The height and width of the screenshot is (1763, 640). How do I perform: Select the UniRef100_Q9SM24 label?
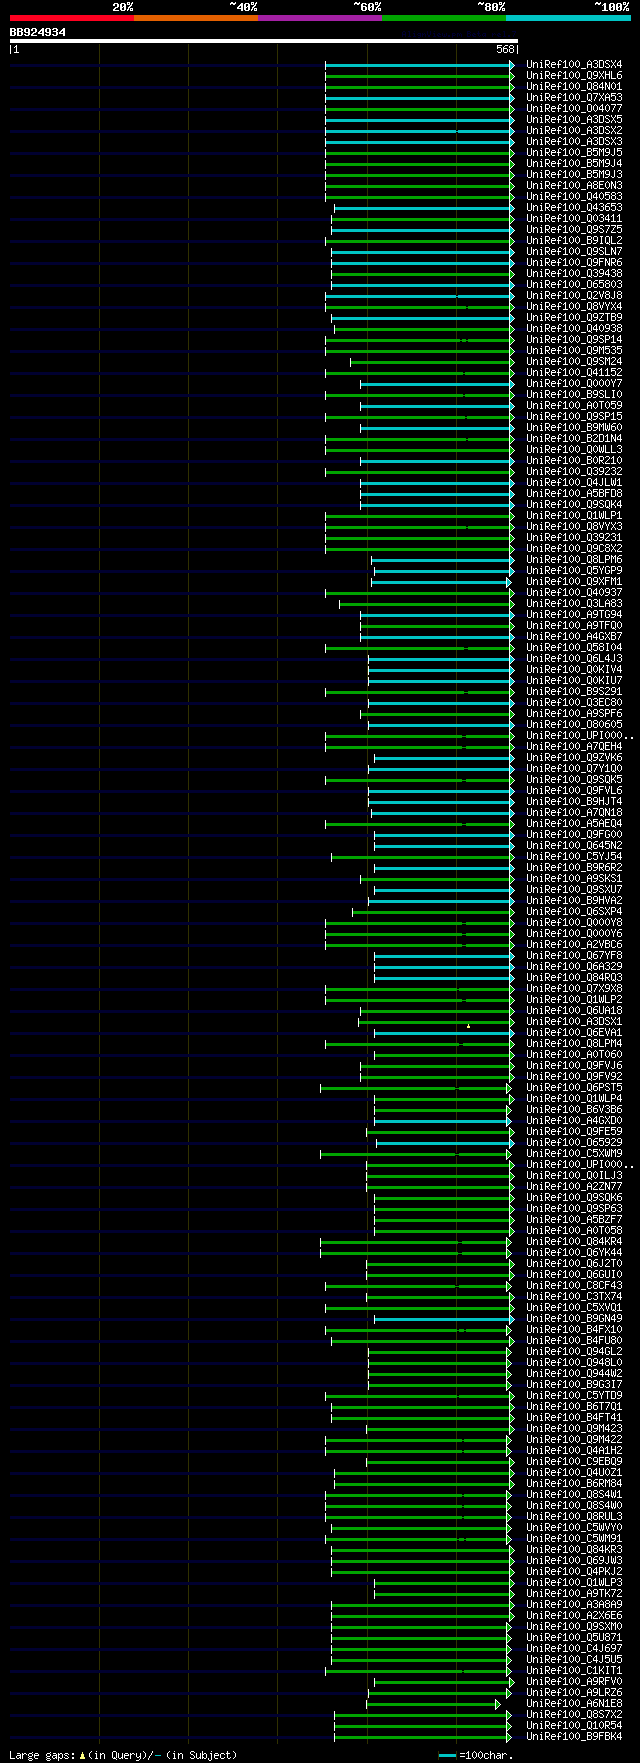574,362
